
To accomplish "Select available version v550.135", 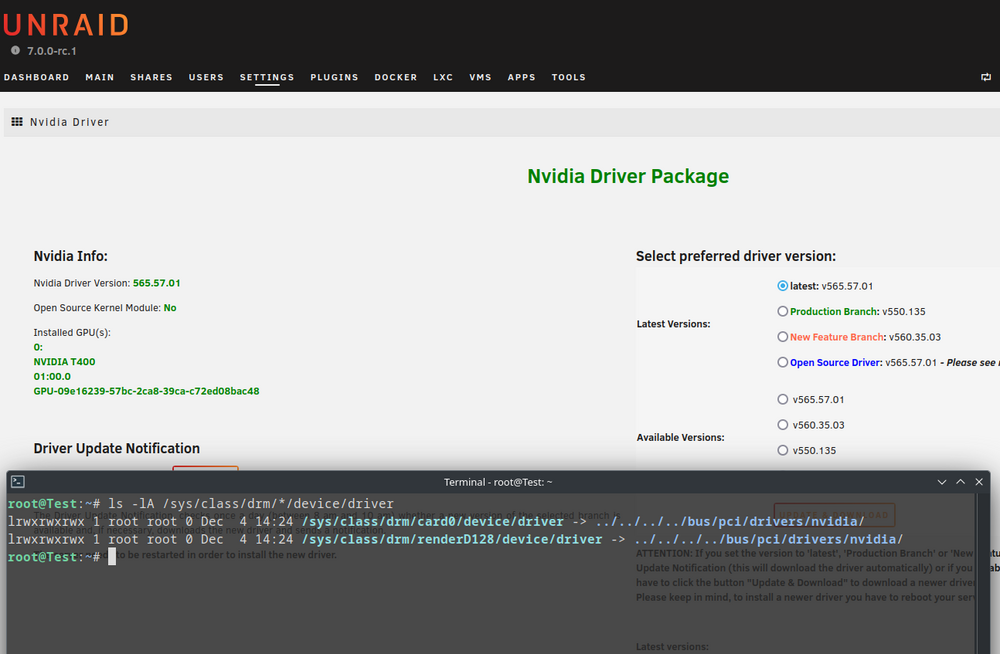I will [x=783, y=450].
